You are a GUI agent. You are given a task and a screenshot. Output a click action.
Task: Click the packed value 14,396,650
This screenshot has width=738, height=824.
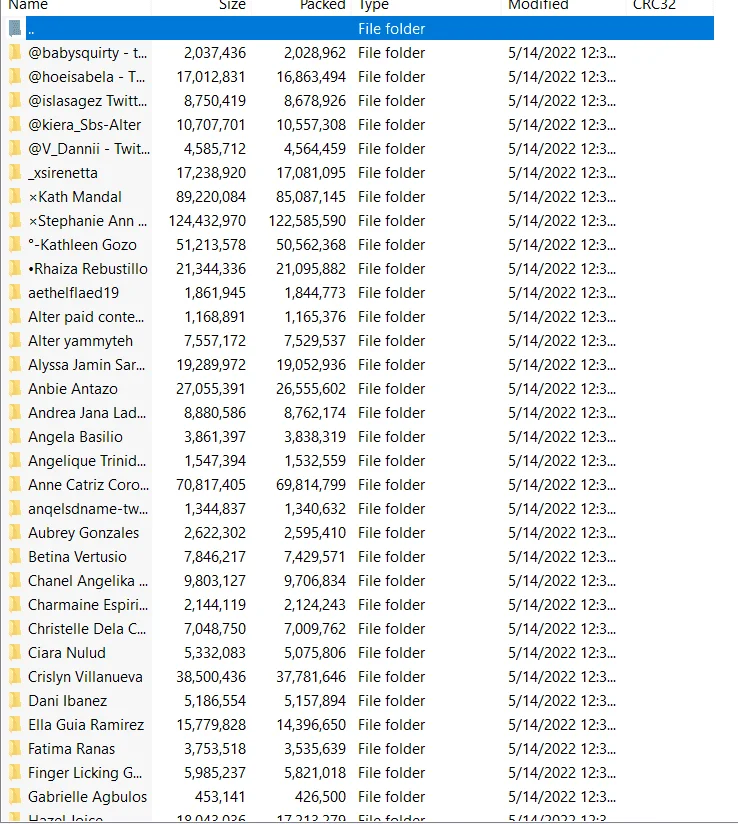click(x=311, y=725)
